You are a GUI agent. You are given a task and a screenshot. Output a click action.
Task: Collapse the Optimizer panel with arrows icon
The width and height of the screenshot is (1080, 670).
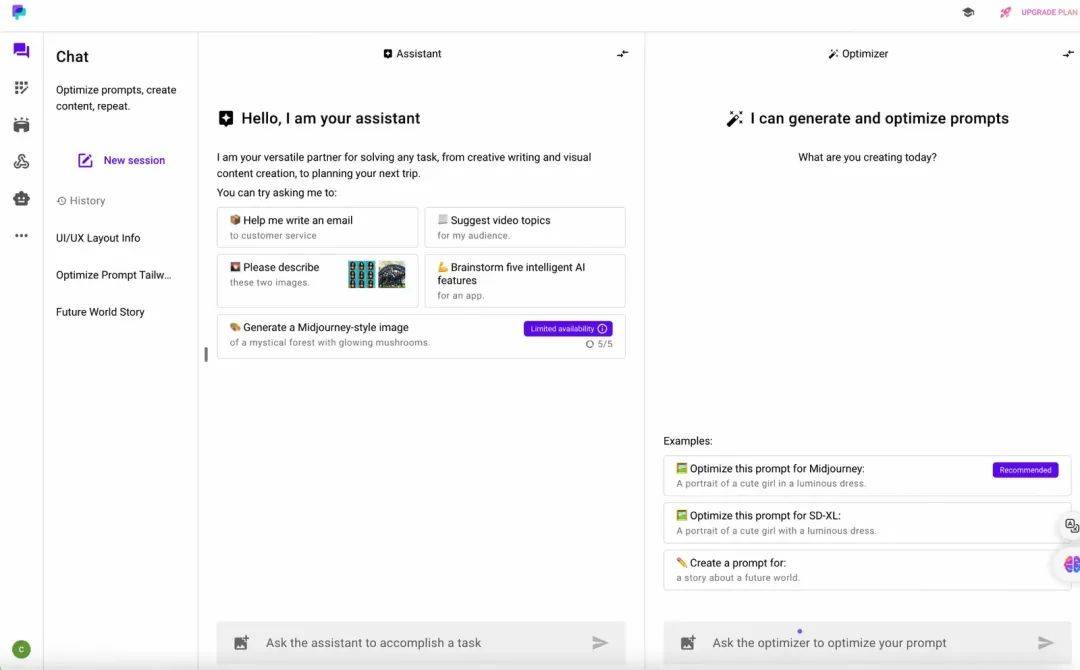tap(1068, 54)
